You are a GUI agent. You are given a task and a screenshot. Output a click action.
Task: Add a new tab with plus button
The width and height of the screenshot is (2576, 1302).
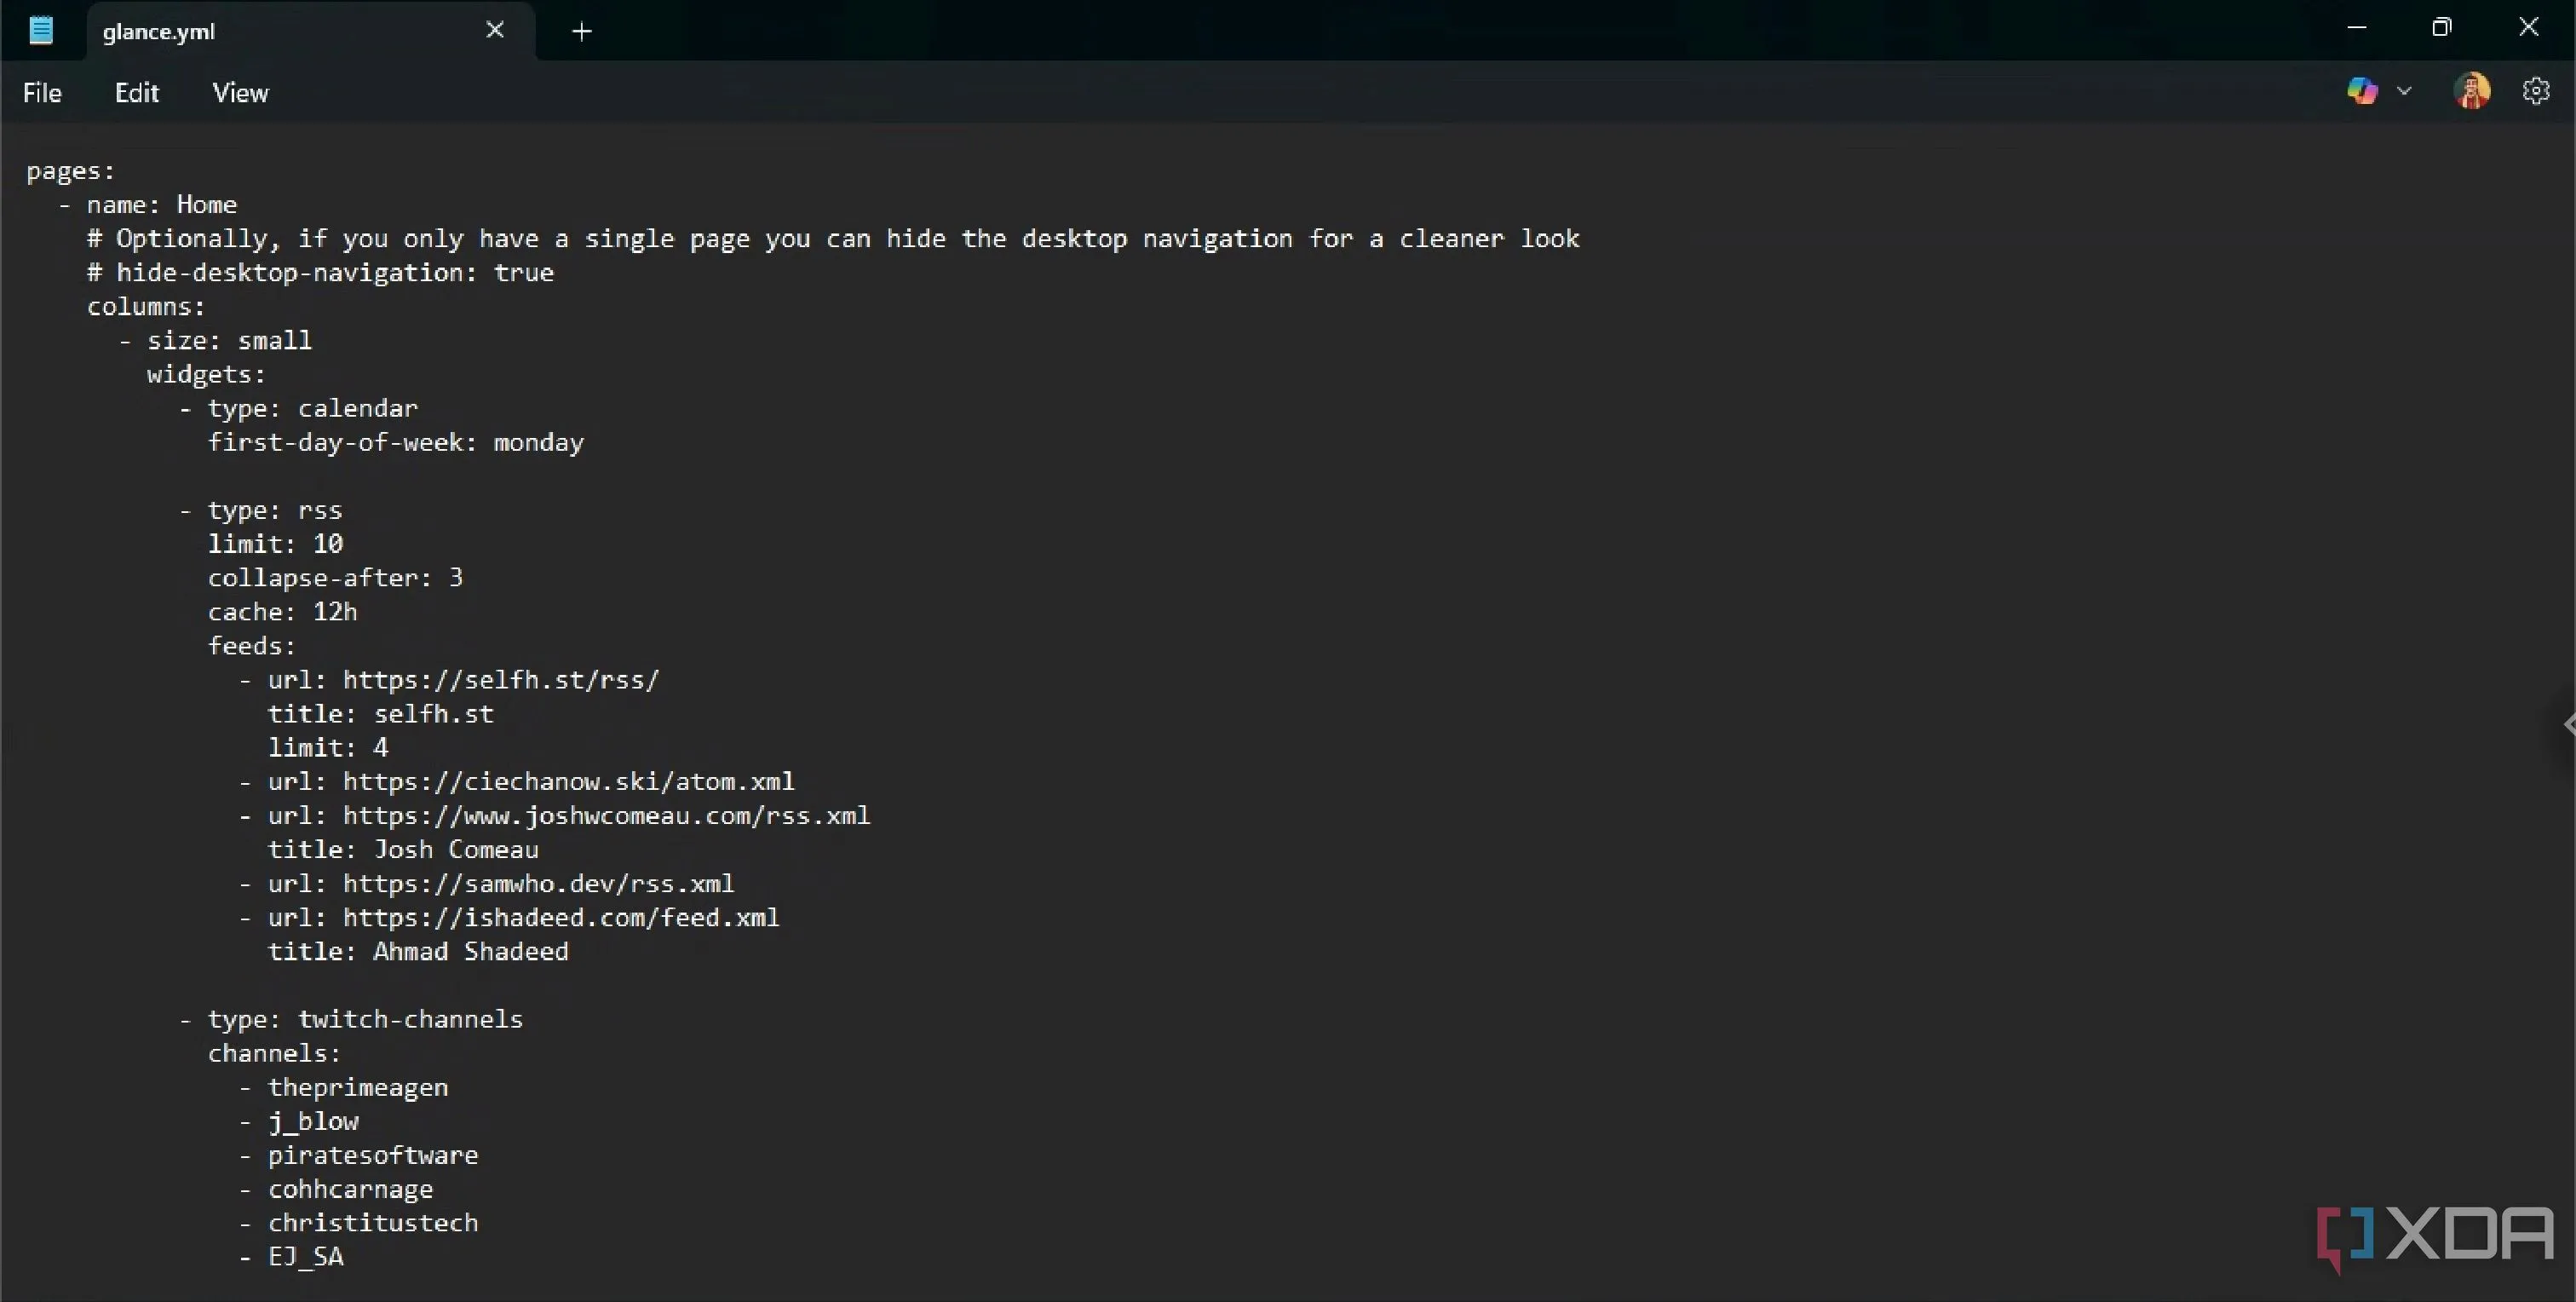coord(582,32)
